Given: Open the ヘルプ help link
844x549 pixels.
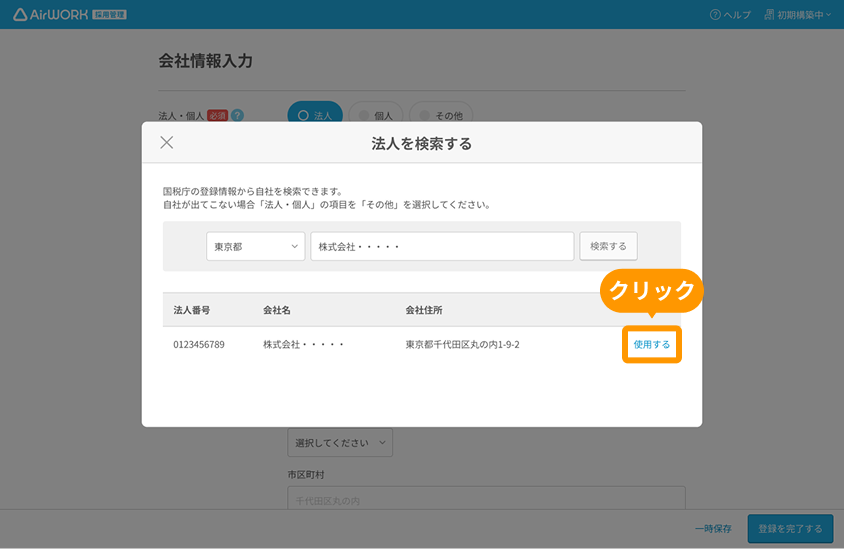Looking at the screenshot, I should 730,15.
